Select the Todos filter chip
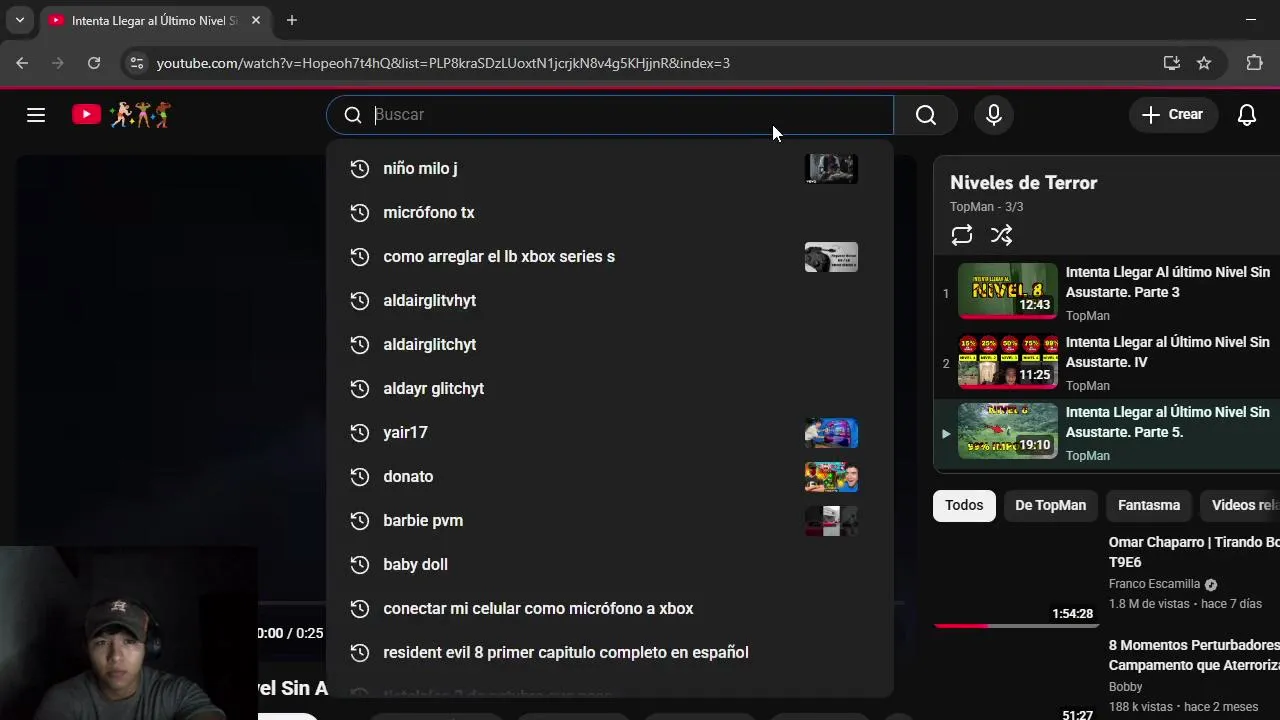 pyautogui.click(x=964, y=506)
